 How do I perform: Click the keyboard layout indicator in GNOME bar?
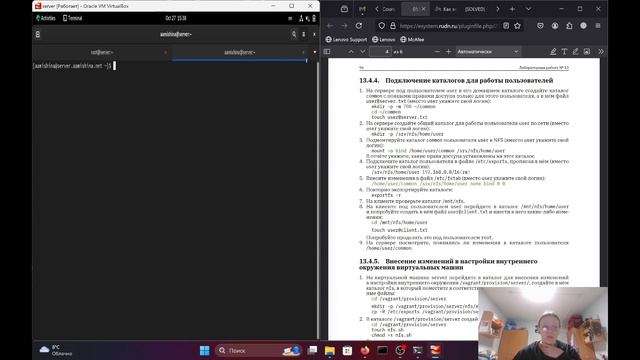coord(290,18)
